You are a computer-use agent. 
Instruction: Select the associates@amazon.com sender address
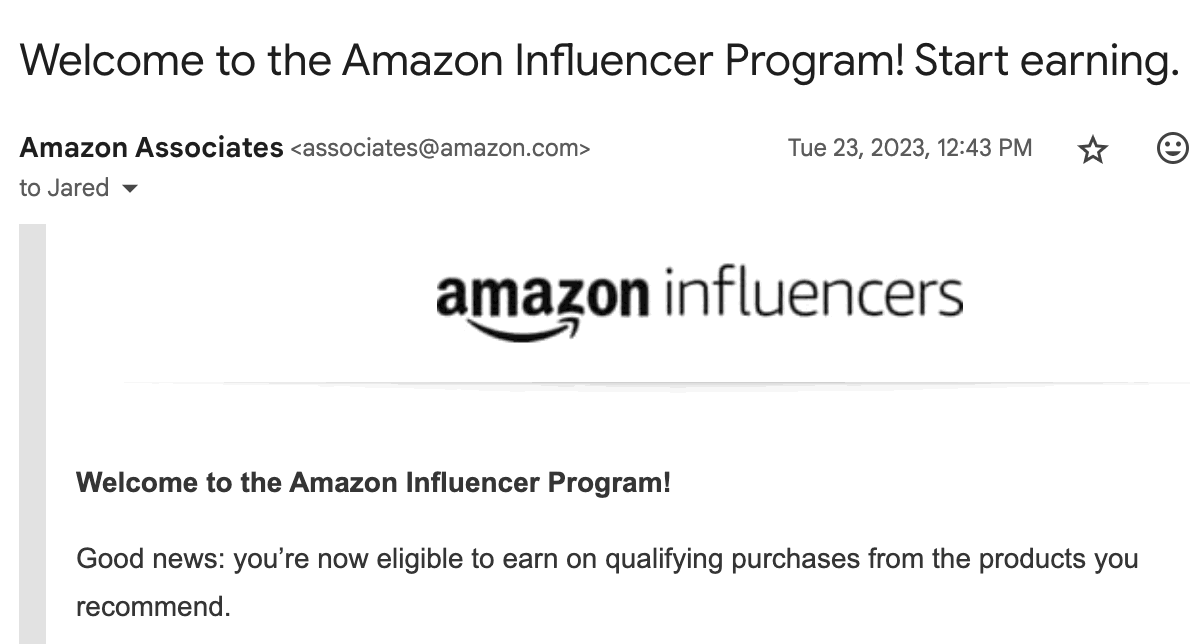coord(440,148)
